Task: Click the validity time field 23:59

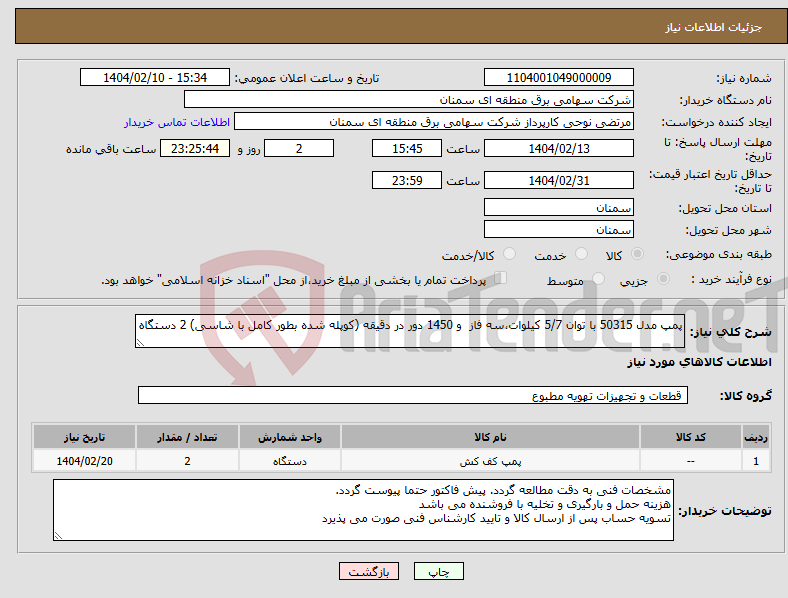Action: pyautogui.click(x=407, y=180)
